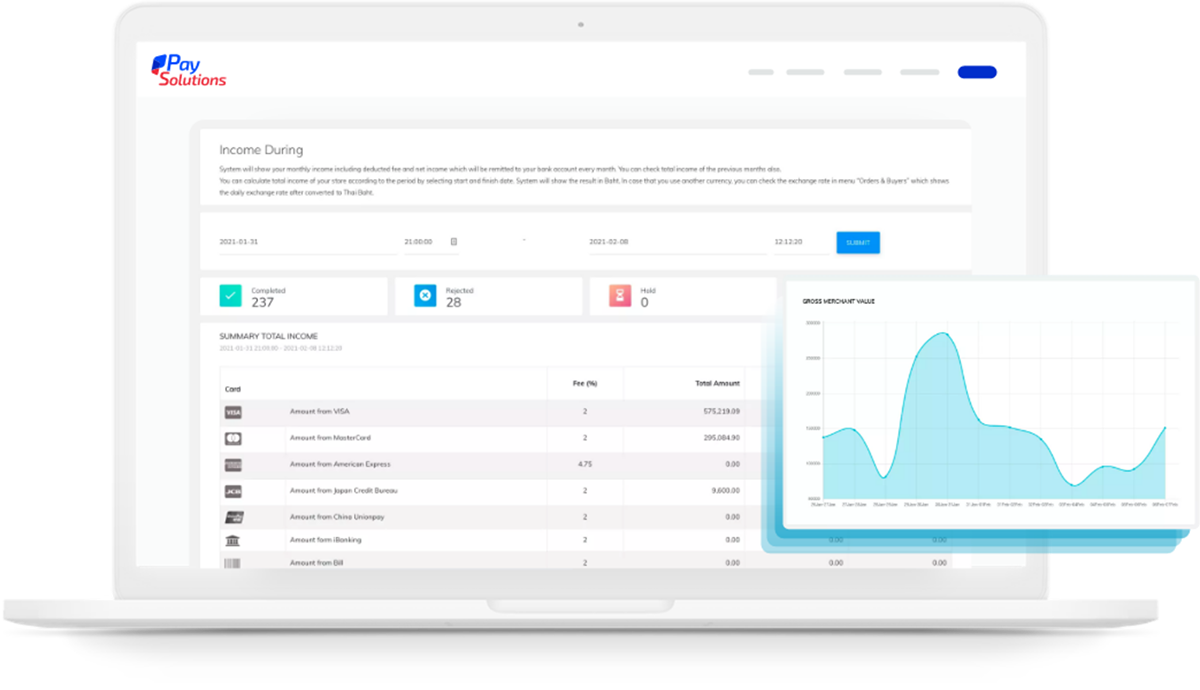1200x690 pixels.
Task: Click the MasterCard icon in table
Action: point(233,438)
